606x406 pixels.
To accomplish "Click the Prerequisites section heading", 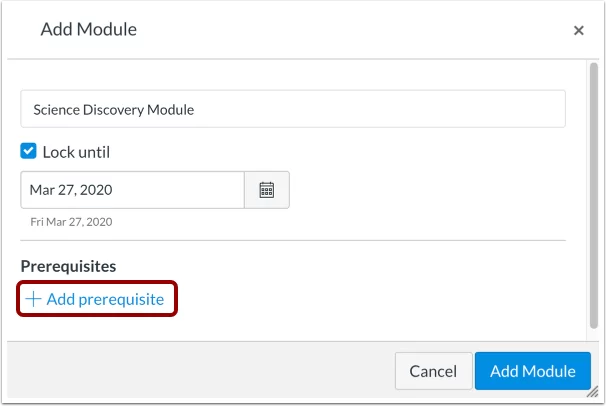I will pos(68,266).
